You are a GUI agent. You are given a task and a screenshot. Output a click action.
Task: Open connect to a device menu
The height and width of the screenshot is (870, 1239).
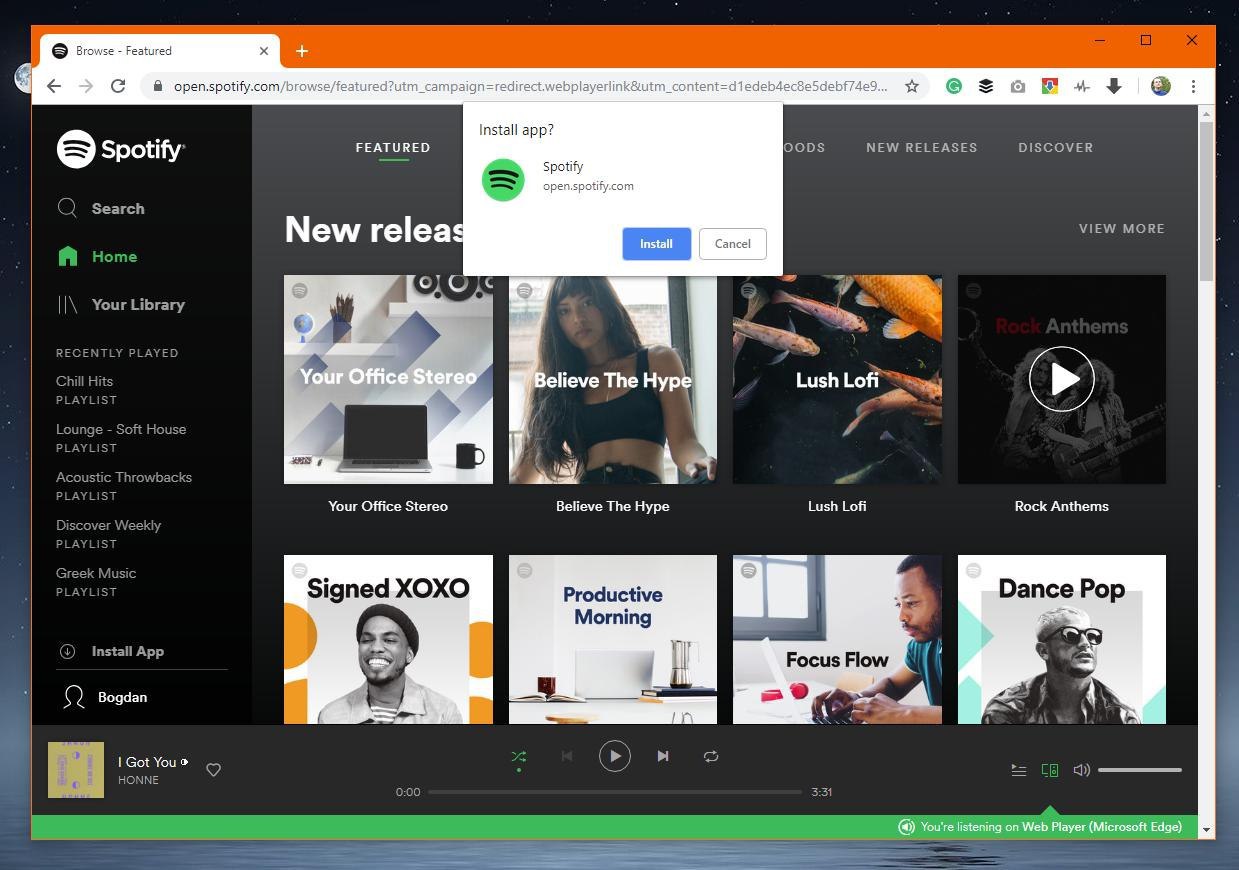(x=1050, y=770)
